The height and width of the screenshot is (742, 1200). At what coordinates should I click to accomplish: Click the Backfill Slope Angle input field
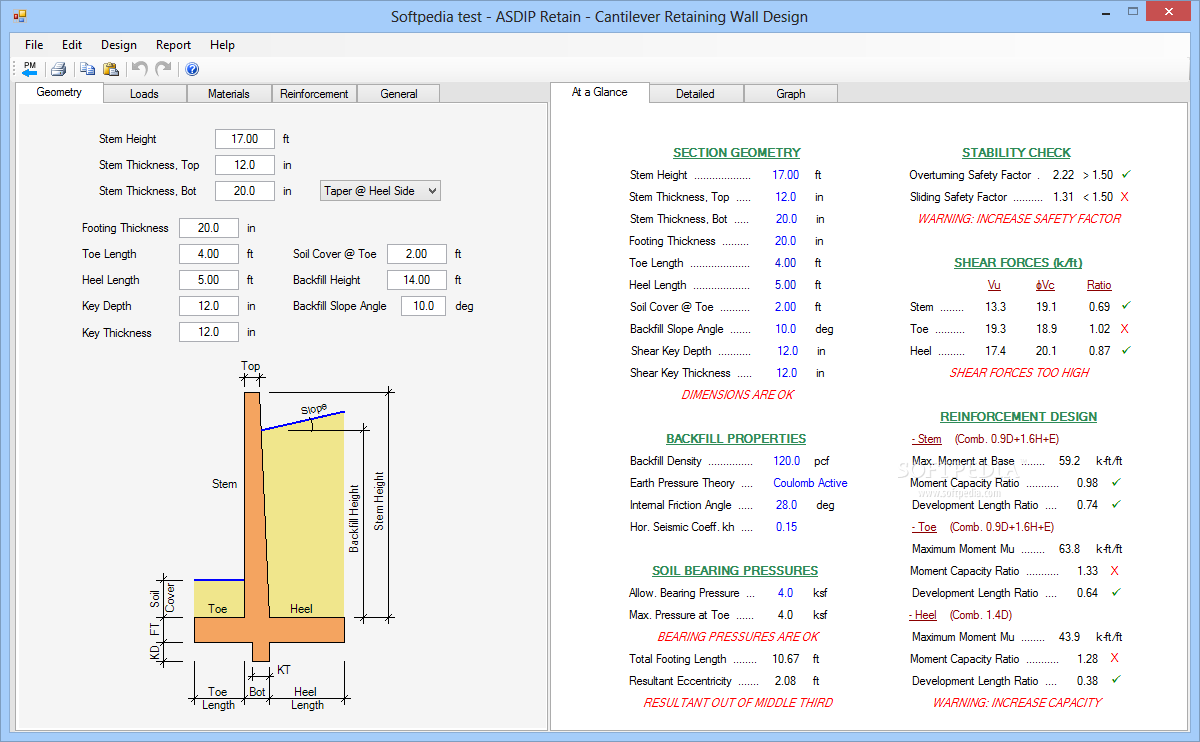coord(424,306)
